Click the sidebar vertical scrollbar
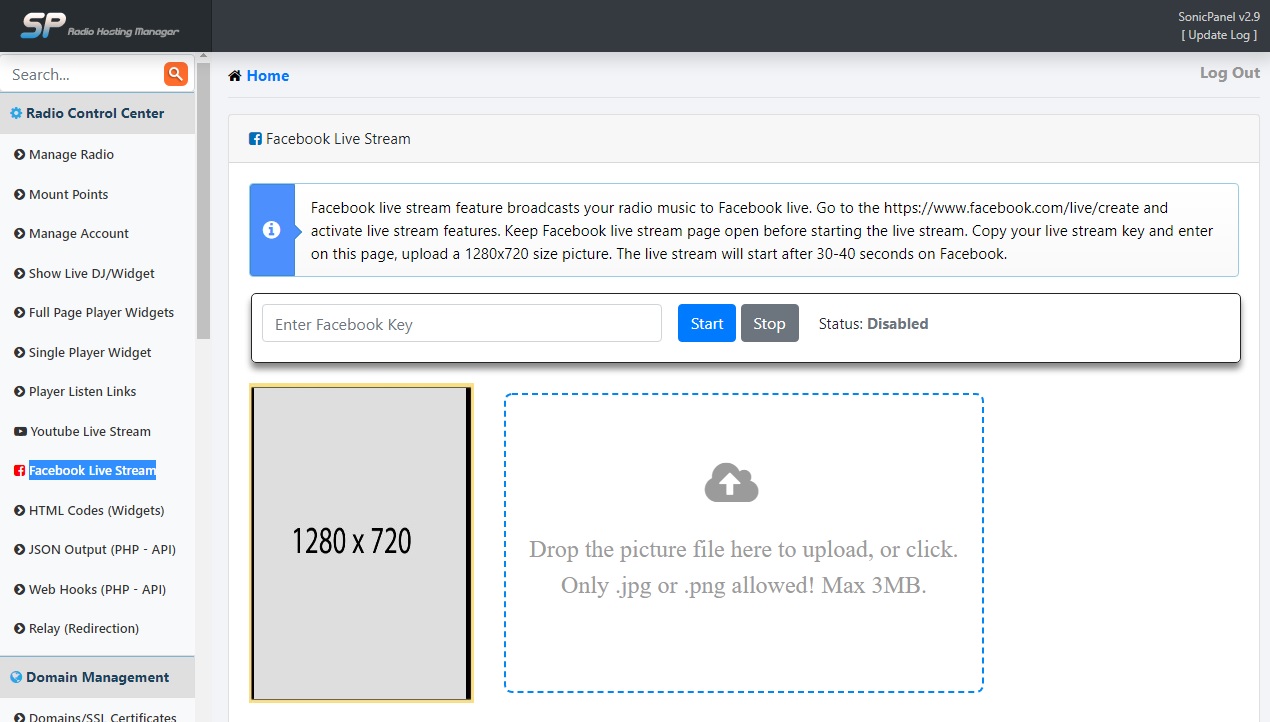 [x=204, y=200]
